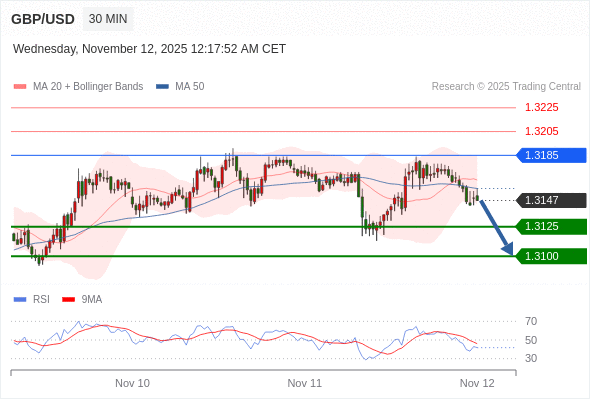Select the 30 MIN timeframe badge
This screenshot has height=400, width=590.
[x=108, y=19]
